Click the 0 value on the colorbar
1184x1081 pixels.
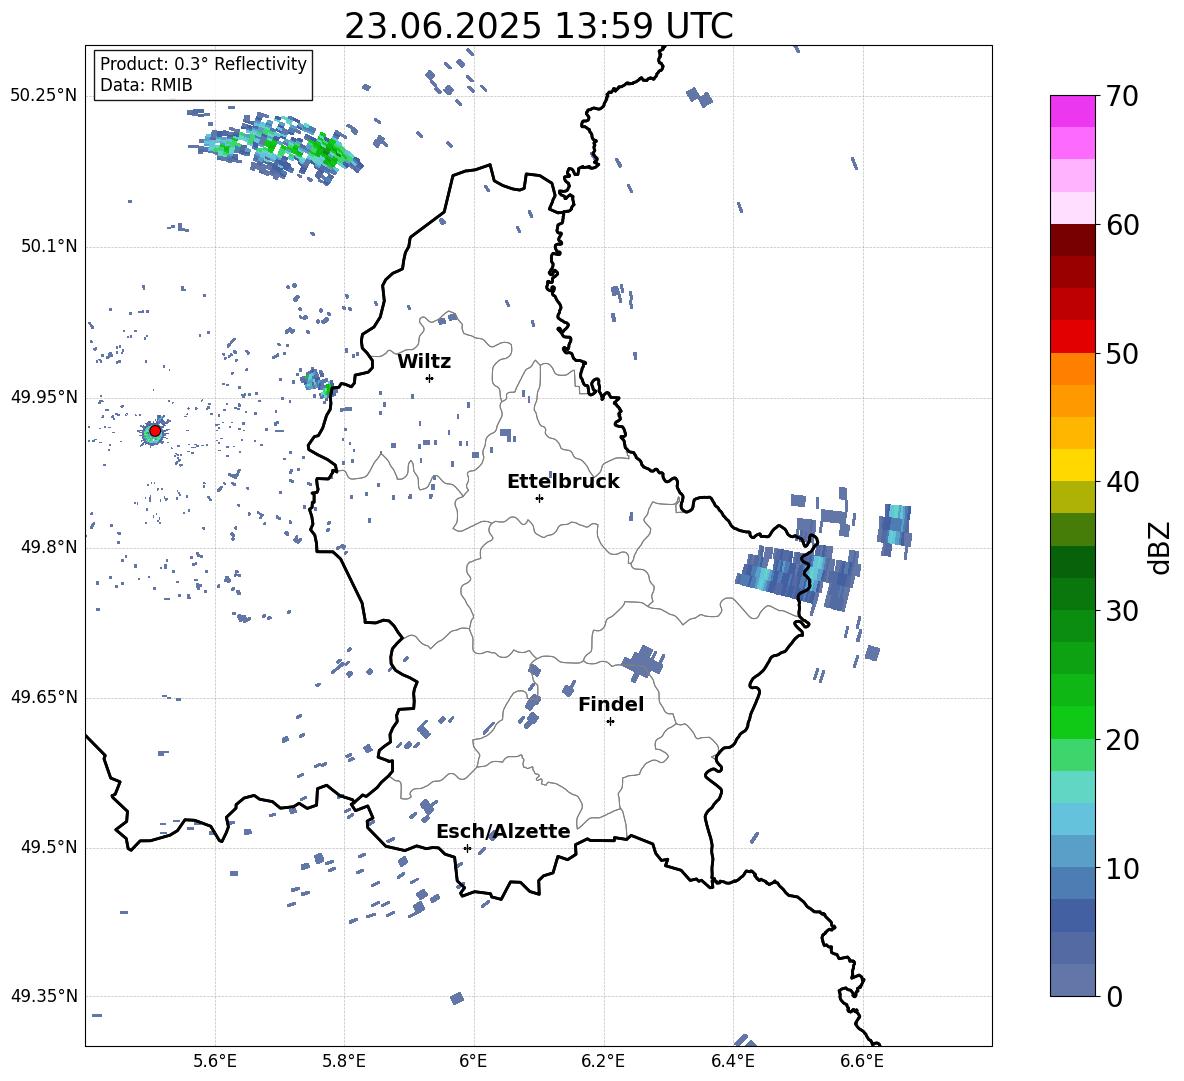1114,997
